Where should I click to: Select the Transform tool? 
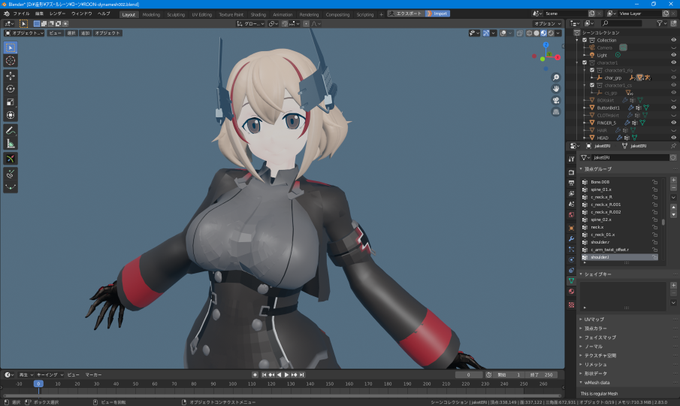[10, 115]
